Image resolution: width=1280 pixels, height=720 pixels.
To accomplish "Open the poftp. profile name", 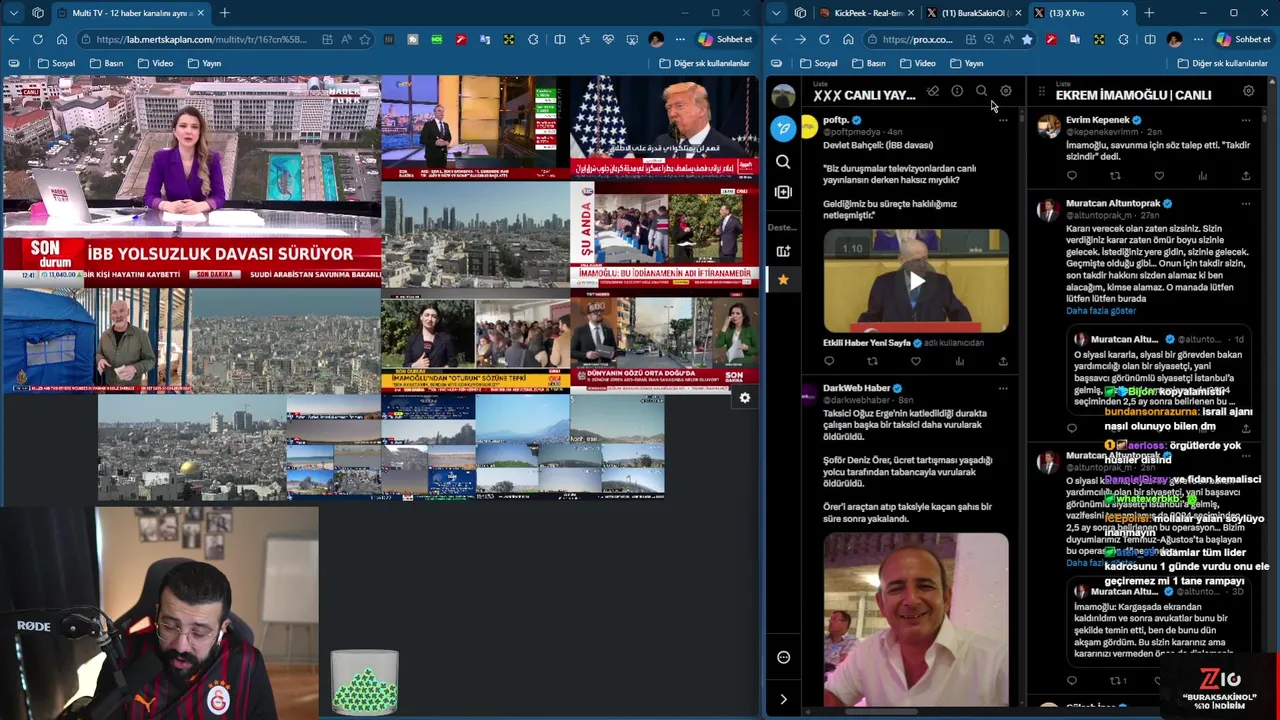I will pos(836,120).
